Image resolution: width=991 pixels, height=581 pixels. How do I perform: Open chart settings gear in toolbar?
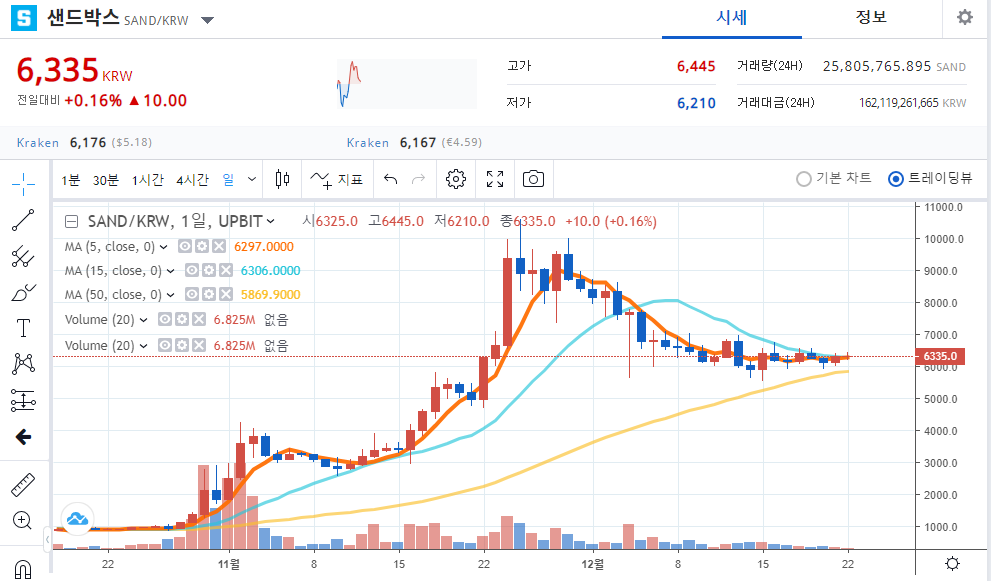tap(456, 180)
